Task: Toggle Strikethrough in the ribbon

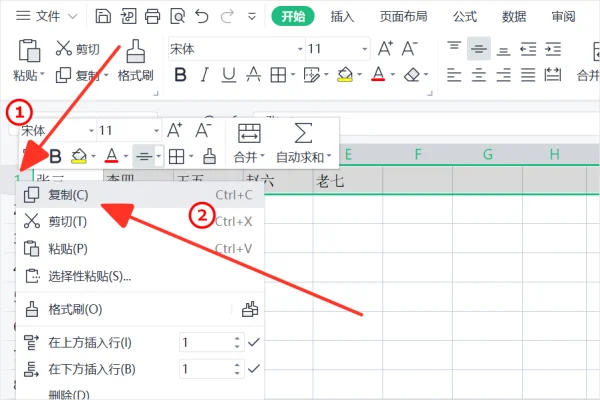Action: tap(253, 75)
